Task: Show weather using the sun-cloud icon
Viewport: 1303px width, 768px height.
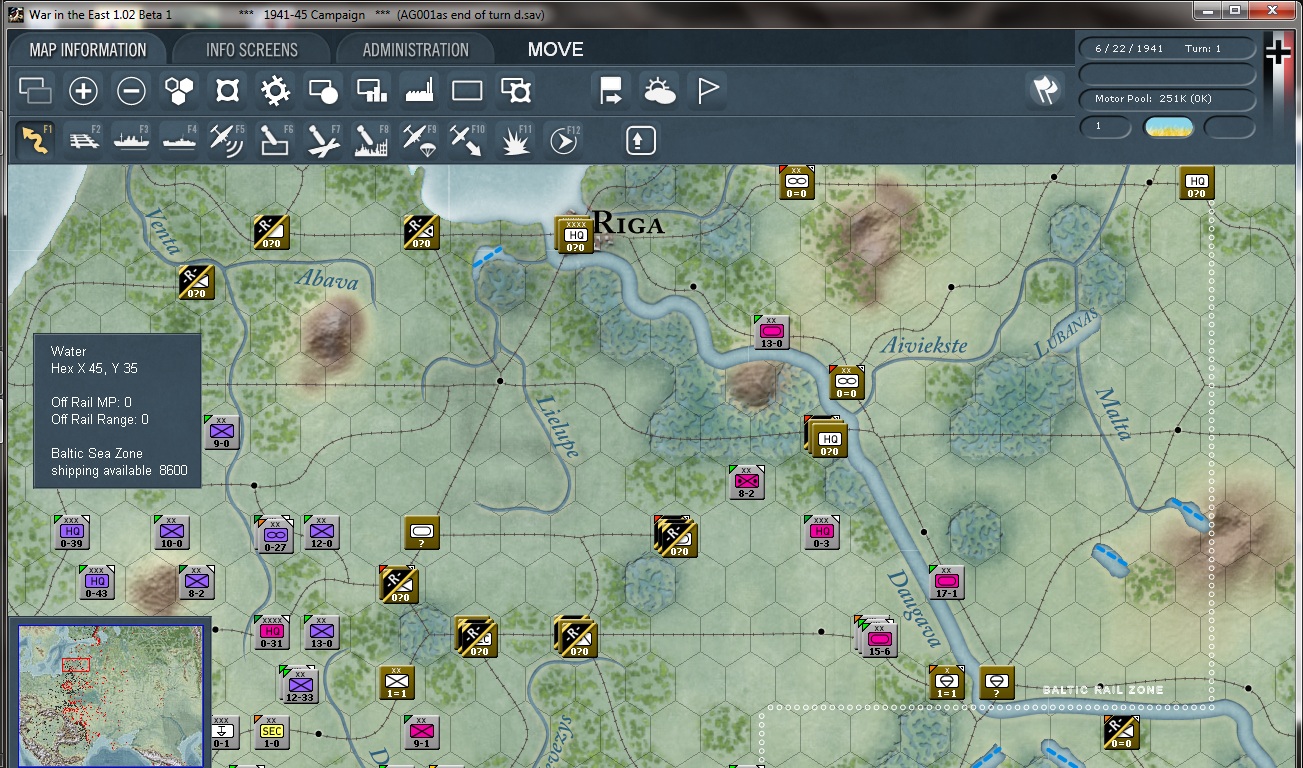Action: click(x=660, y=91)
